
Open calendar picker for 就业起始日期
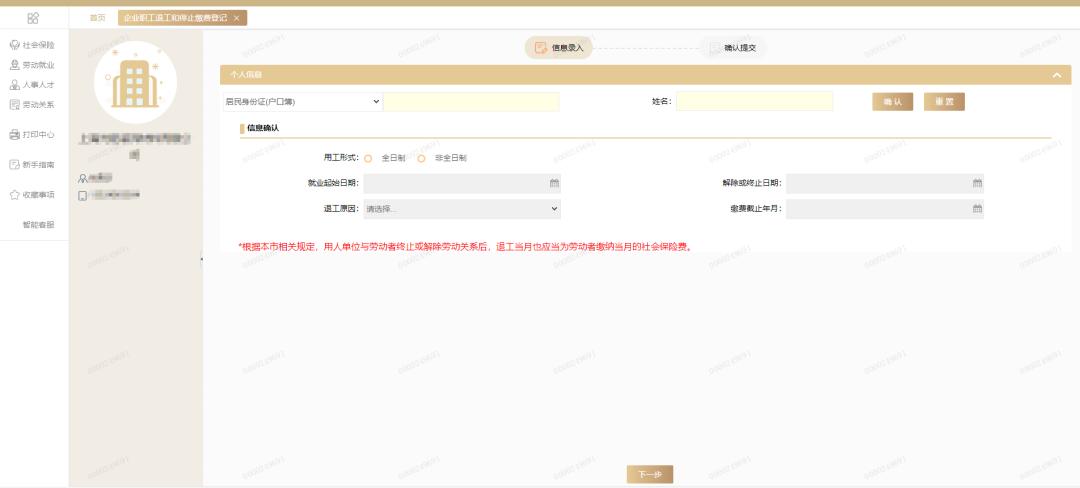(x=554, y=183)
